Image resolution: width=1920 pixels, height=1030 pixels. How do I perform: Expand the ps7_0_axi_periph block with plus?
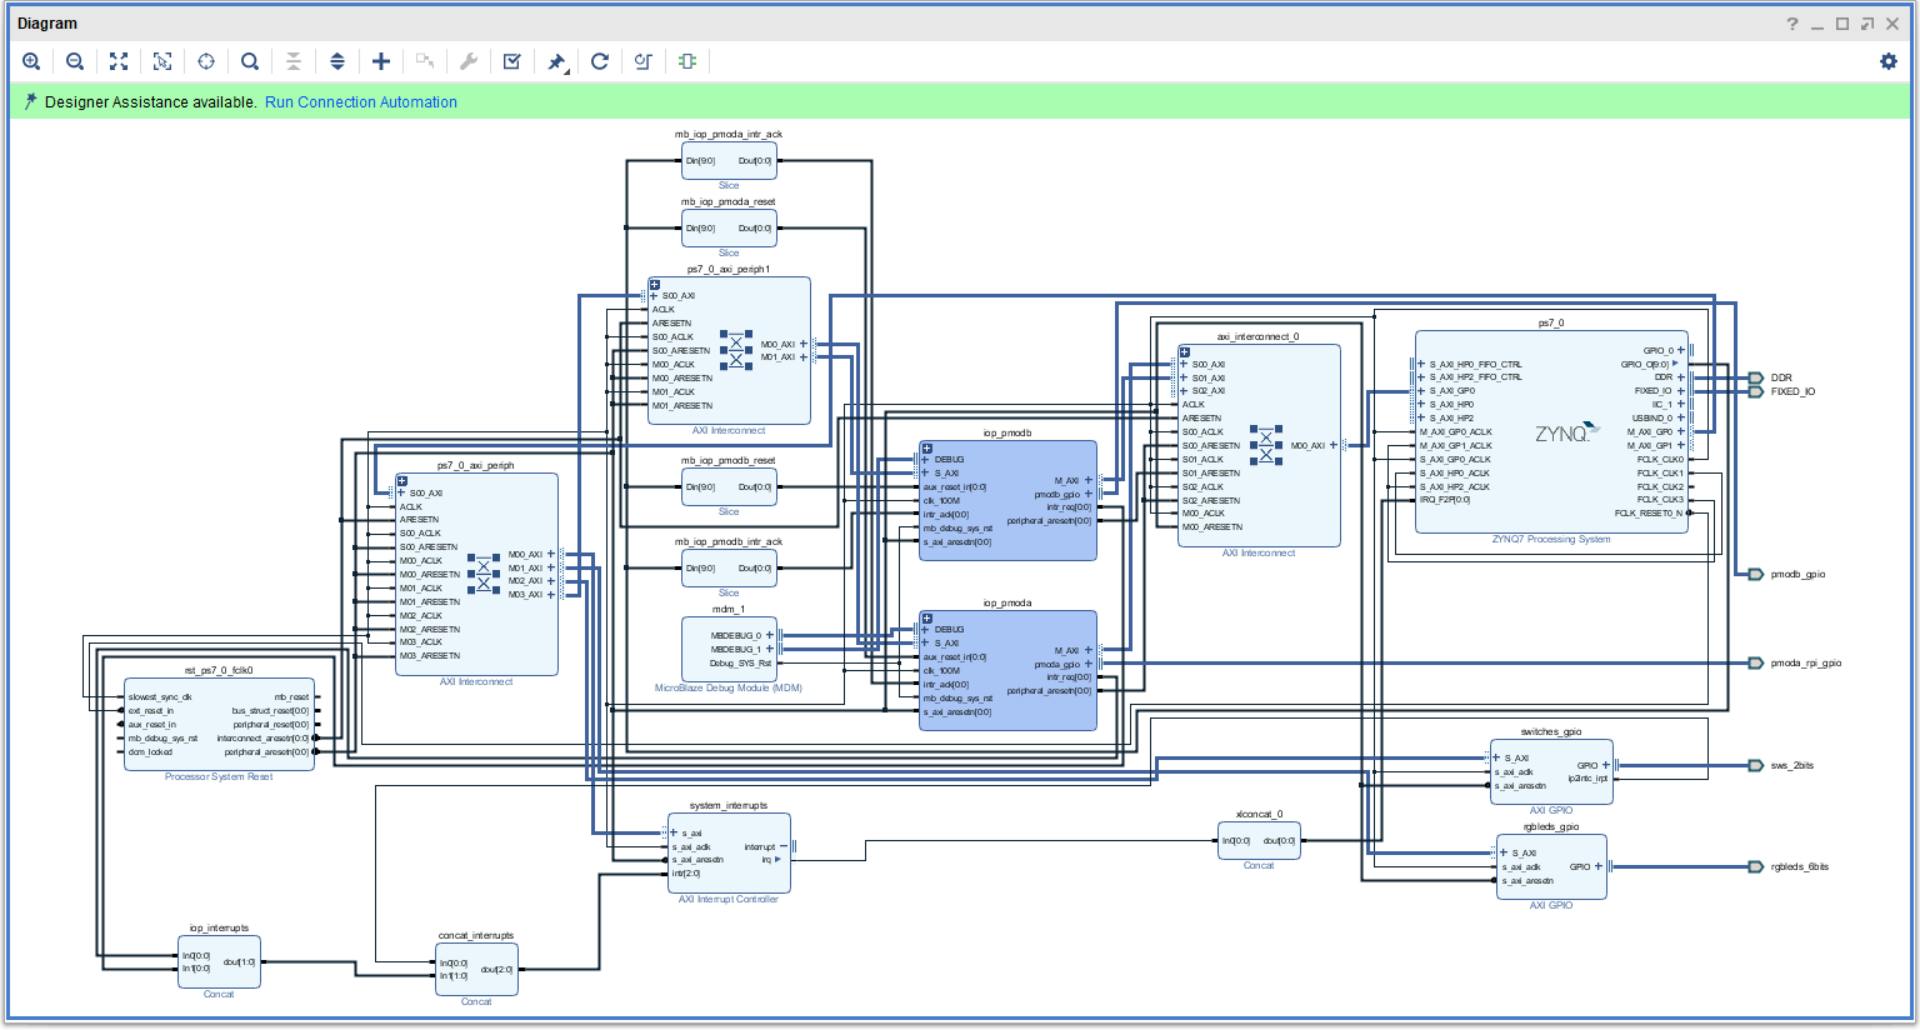point(402,481)
